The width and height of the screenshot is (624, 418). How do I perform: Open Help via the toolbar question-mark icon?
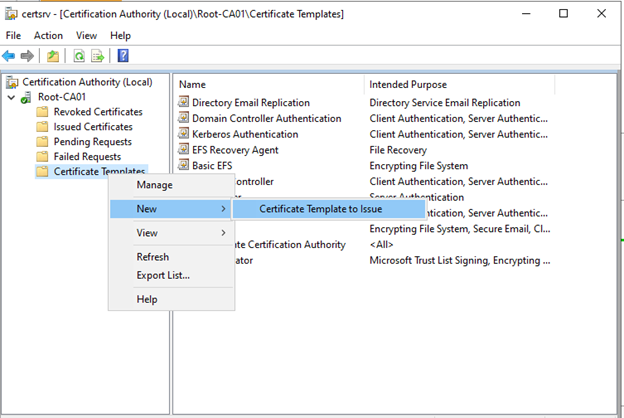click(122, 56)
